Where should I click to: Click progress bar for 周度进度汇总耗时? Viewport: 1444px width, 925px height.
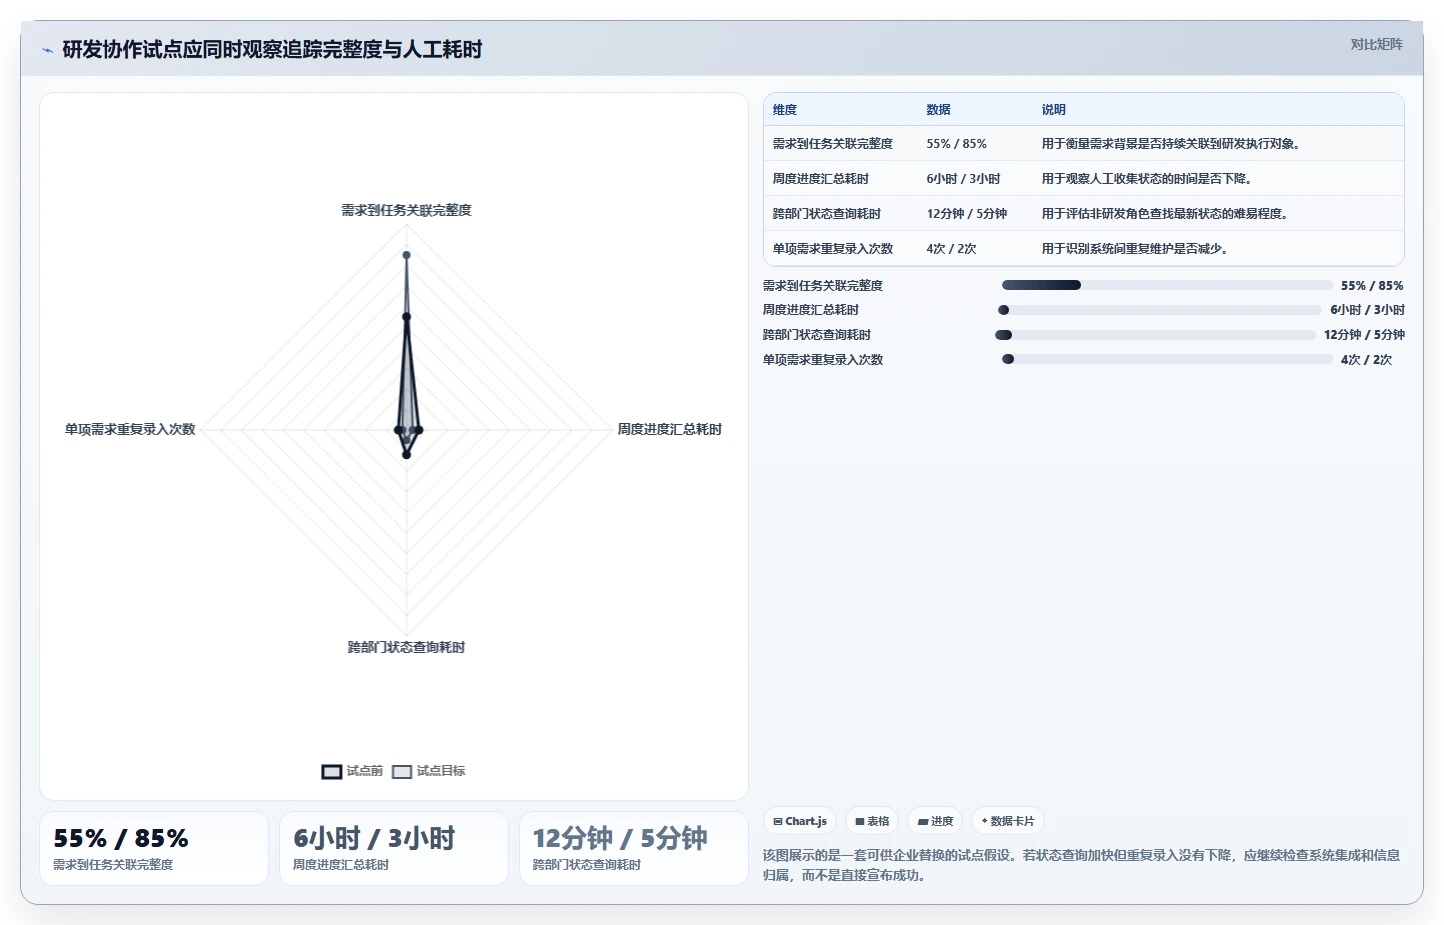[x=1160, y=310]
